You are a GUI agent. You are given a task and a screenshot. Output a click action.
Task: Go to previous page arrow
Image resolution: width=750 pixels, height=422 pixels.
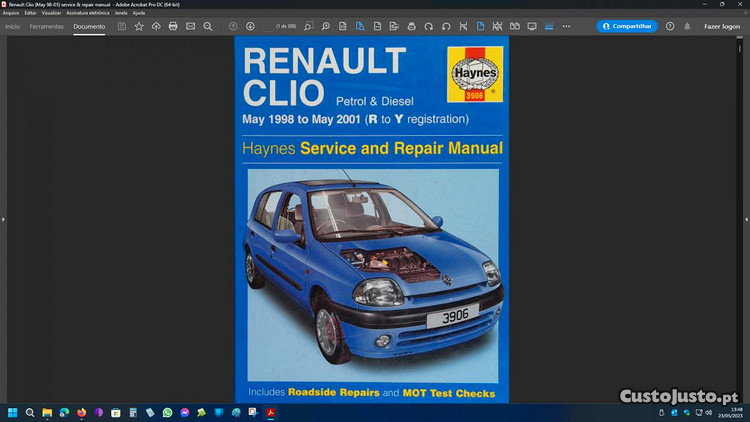coord(233,26)
